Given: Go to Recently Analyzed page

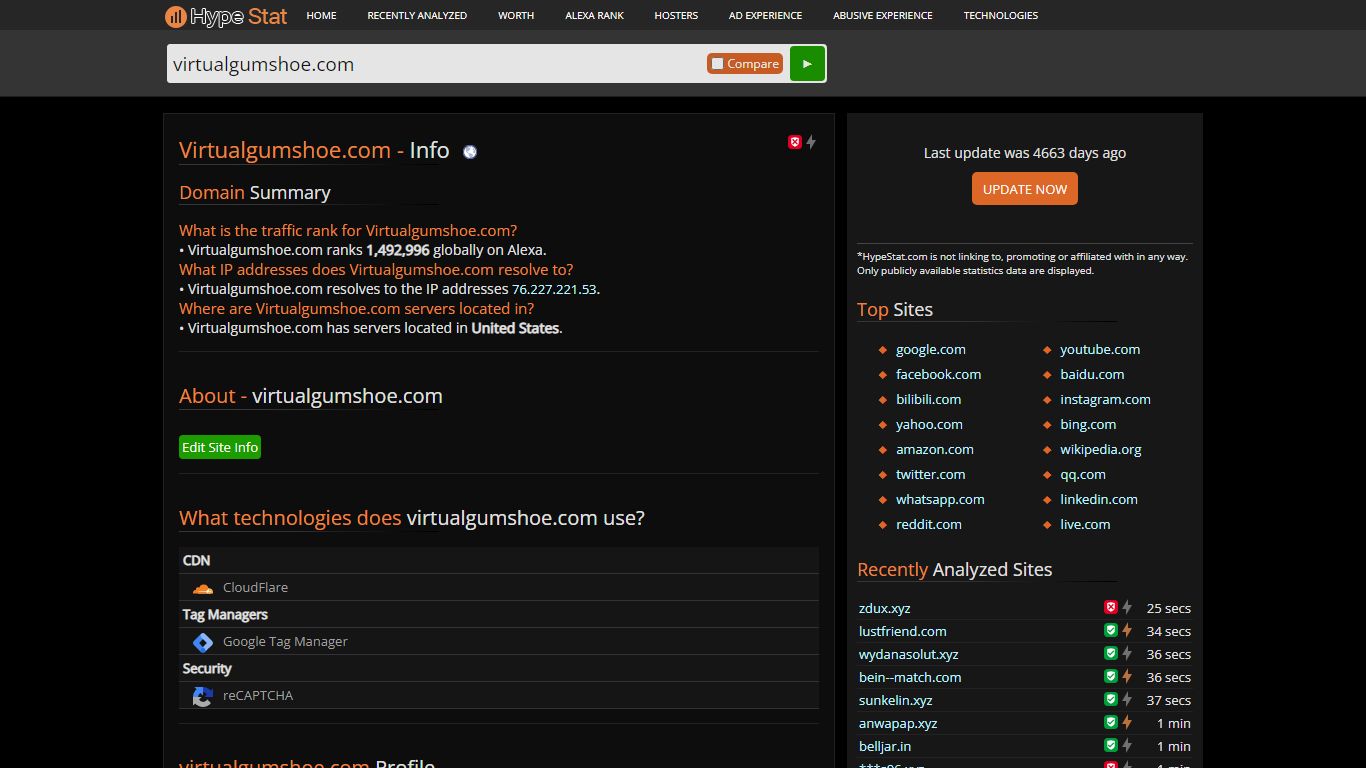Looking at the screenshot, I should [417, 15].
